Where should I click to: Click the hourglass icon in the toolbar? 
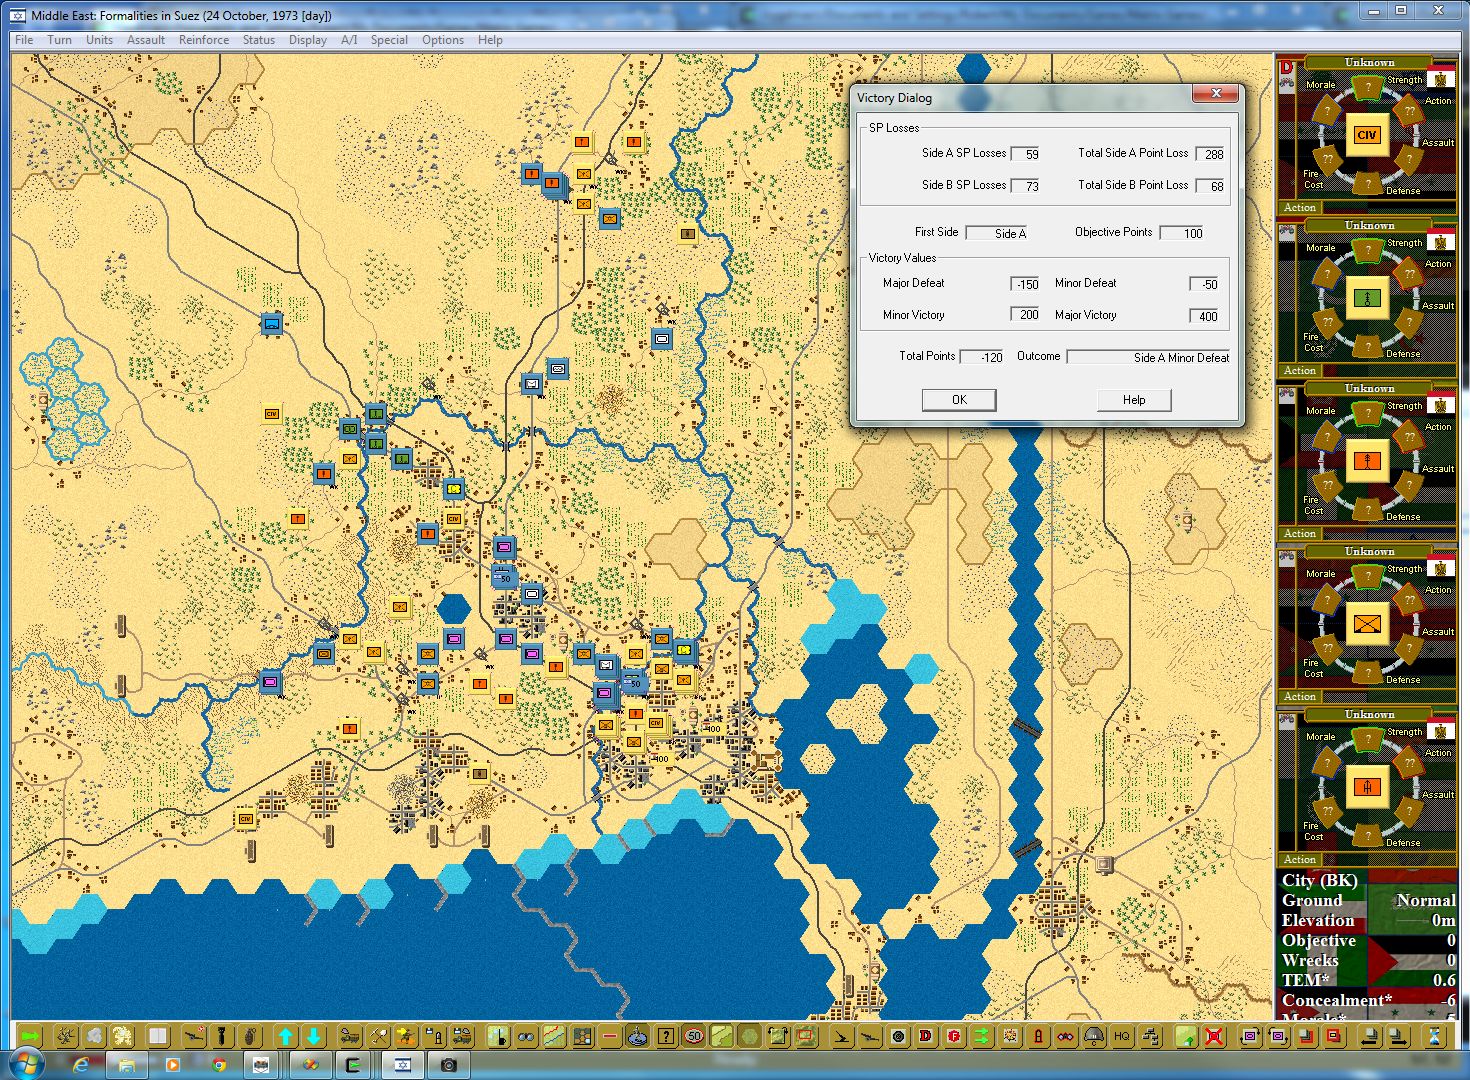[x=1436, y=1036]
